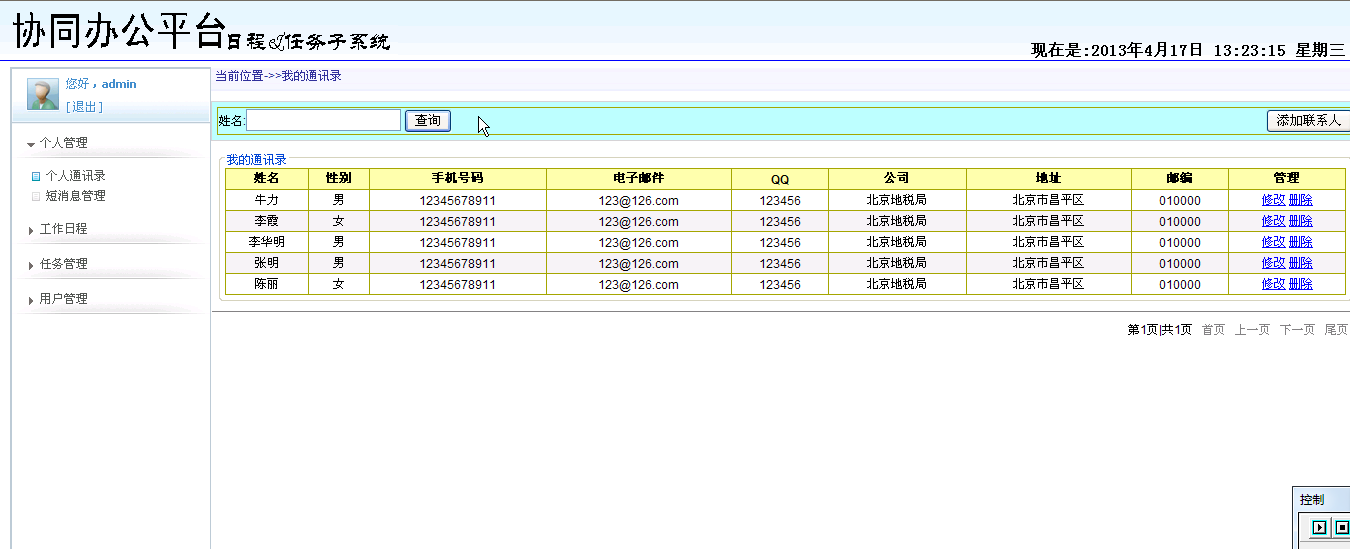
Task: Click the 地址 column header
Action: [x=1049, y=178]
